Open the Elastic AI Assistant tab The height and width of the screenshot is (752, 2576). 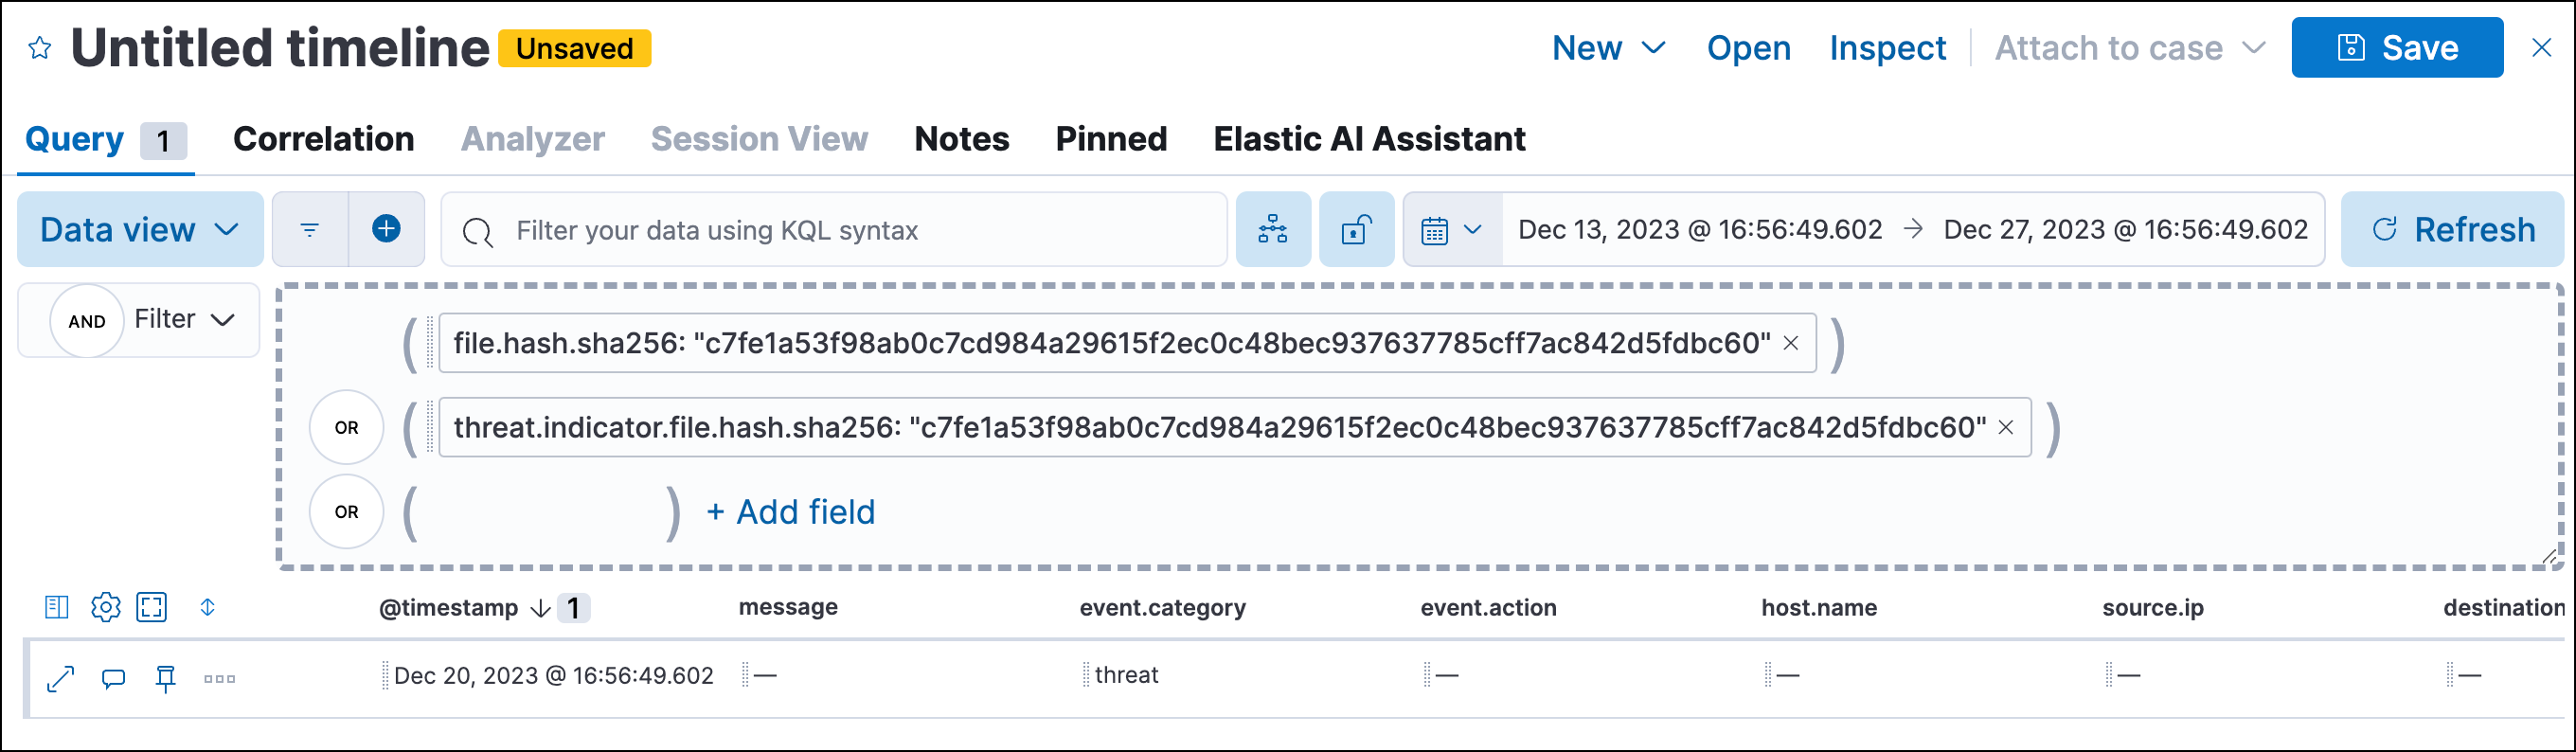tap(1368, 139)
